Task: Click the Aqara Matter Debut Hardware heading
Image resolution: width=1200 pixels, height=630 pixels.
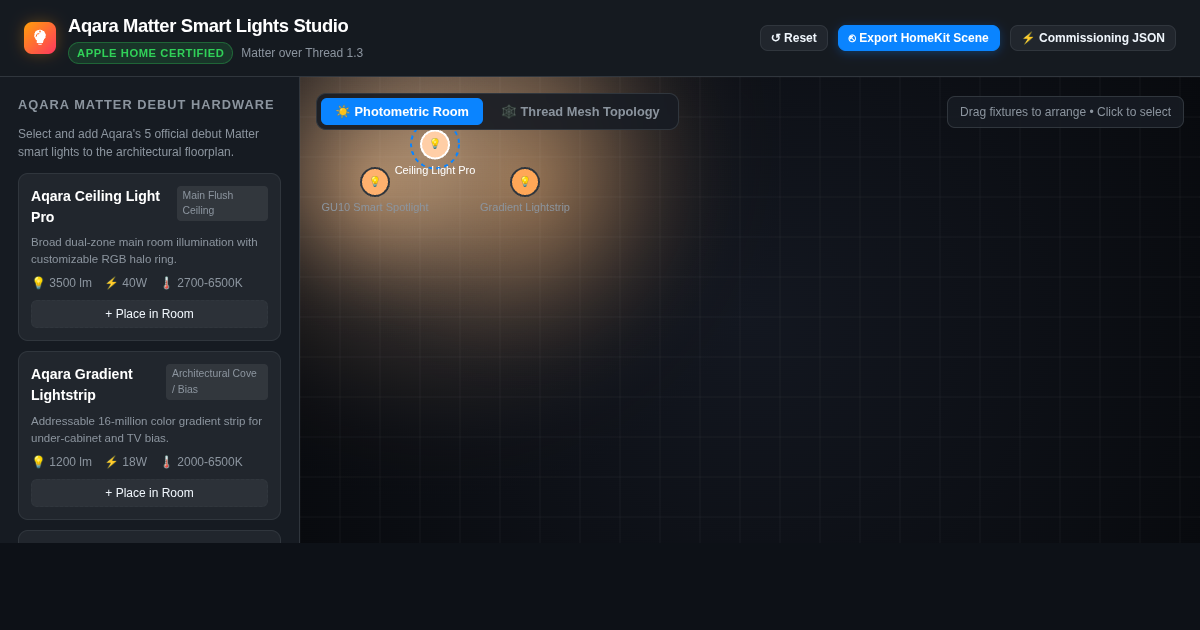Action: pyautogui.click(x=146, y=105)
